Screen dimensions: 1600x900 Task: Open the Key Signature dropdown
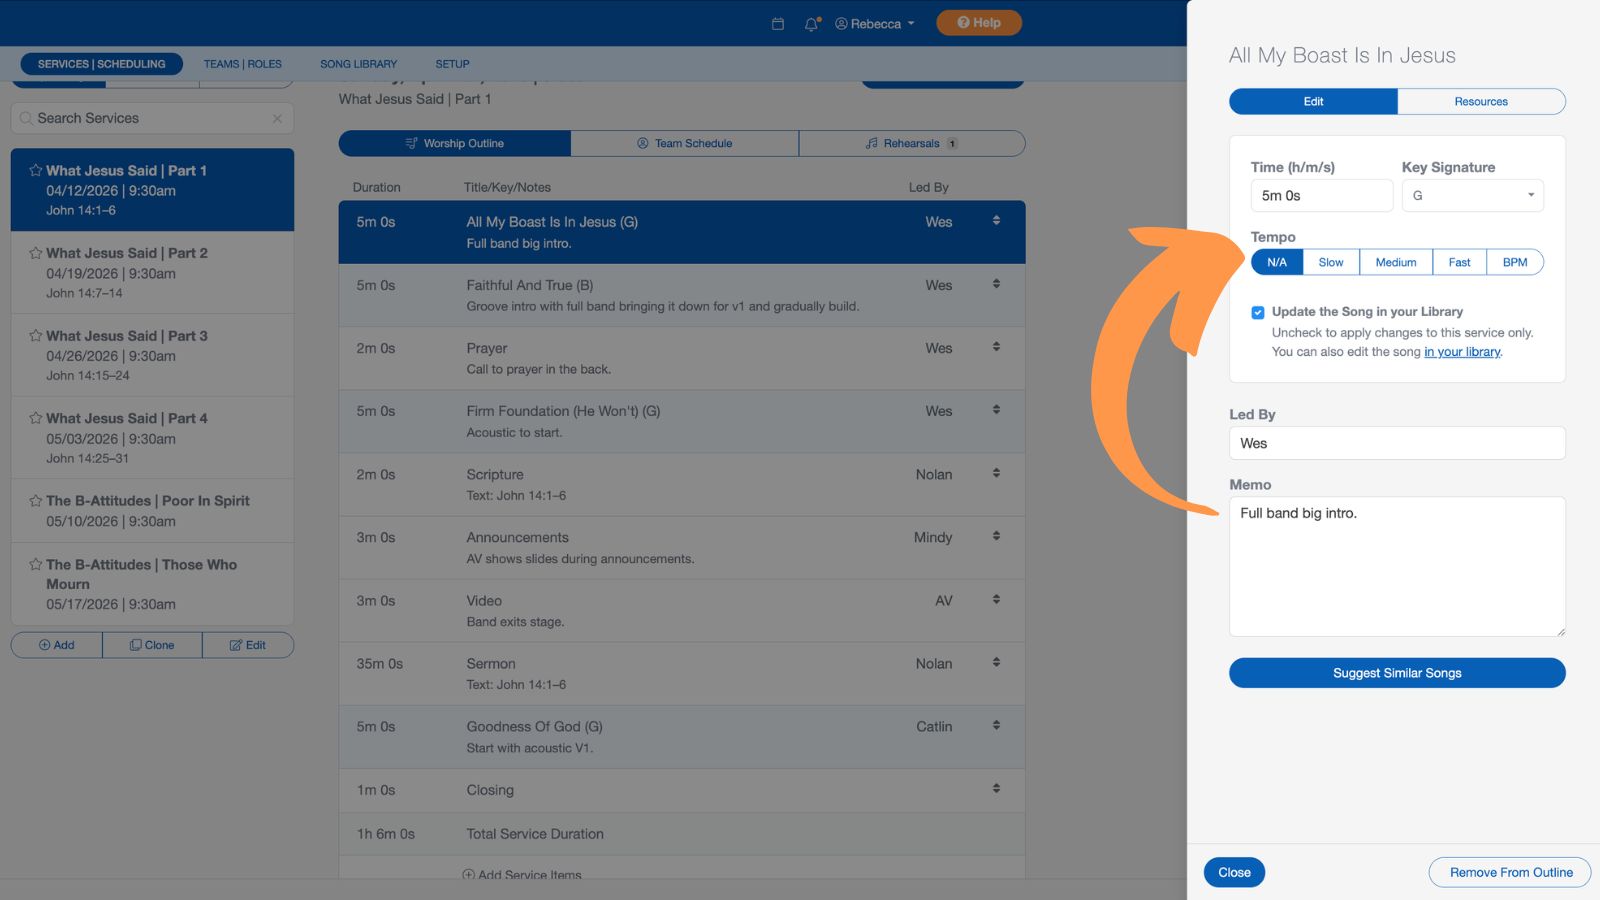pyautogui.click(x=1472, y=195)
